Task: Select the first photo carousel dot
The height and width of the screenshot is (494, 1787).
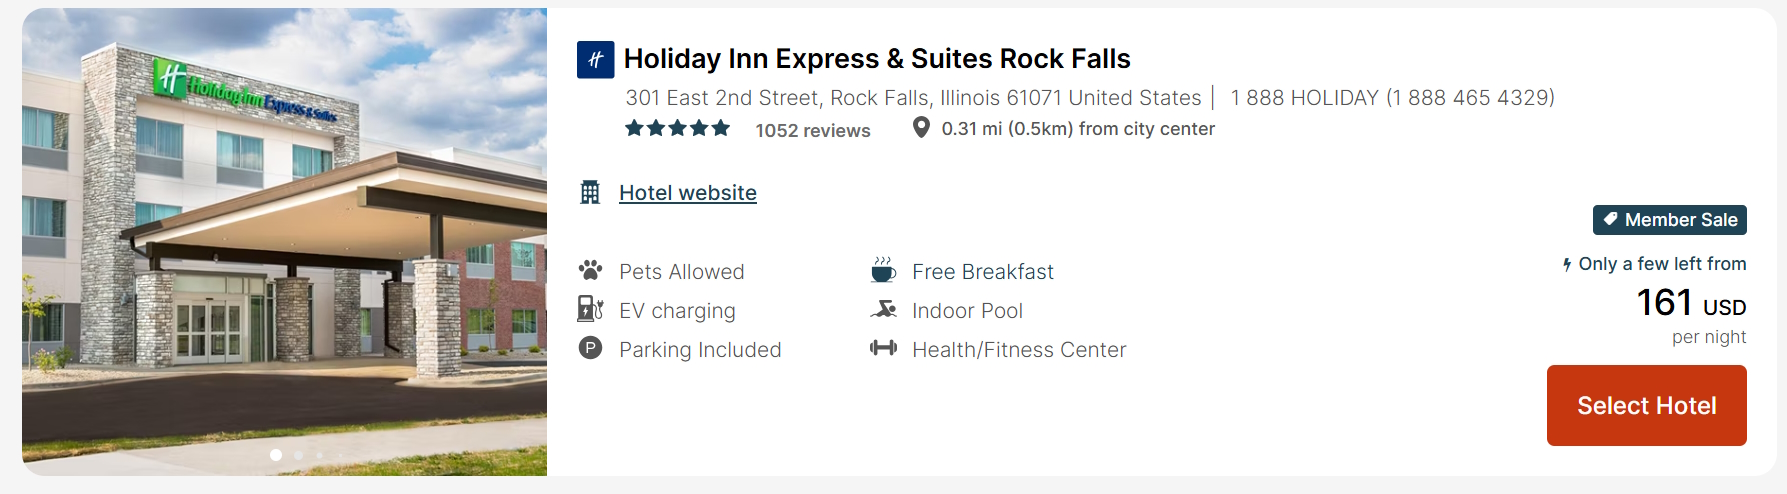Action: 276,455
